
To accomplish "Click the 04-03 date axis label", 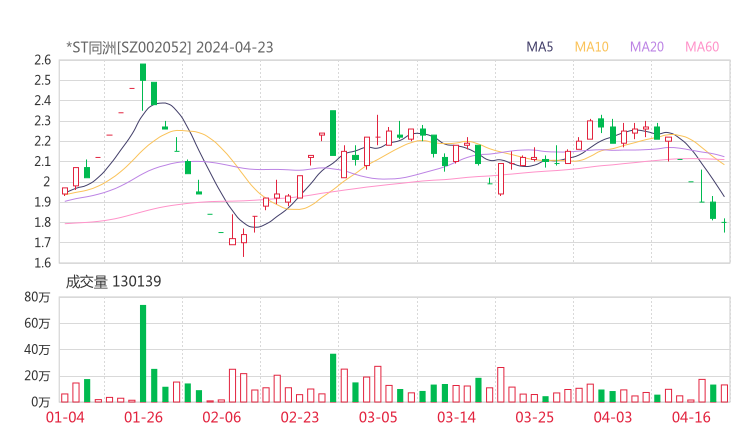I will tap(613, 417).
